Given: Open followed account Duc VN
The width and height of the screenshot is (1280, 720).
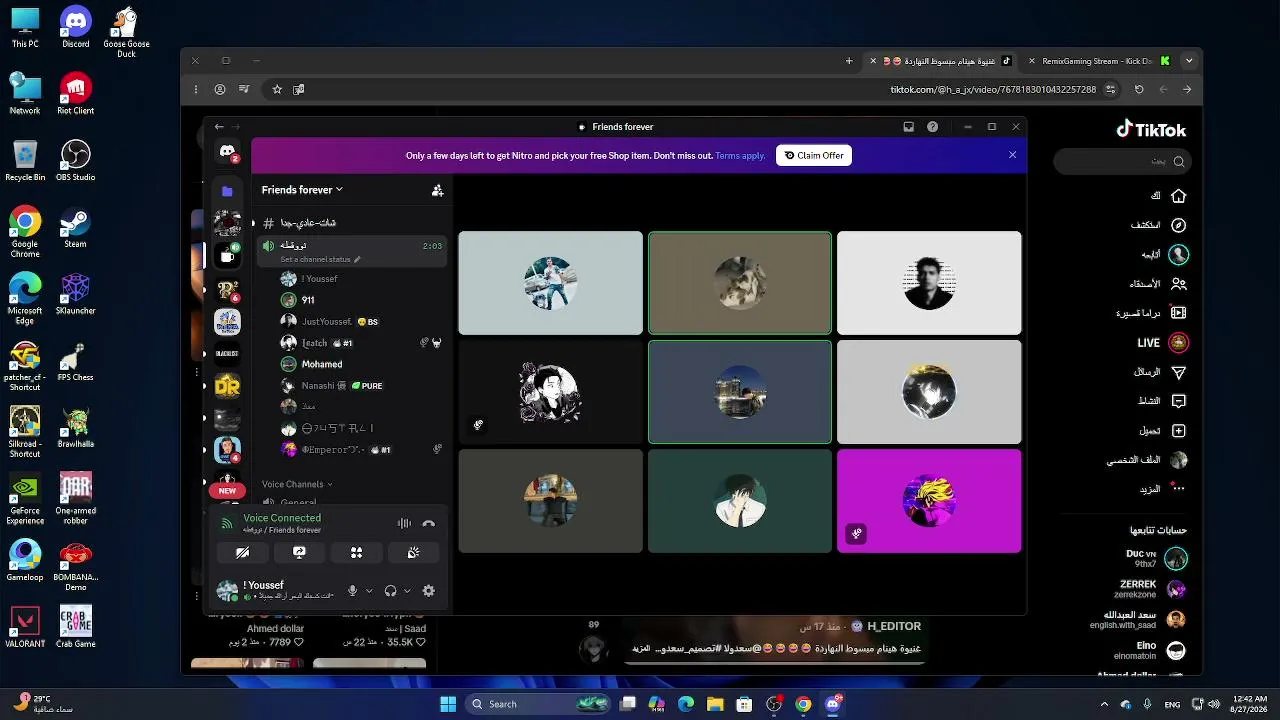Looking at the screenshot, I should 1156,558.
